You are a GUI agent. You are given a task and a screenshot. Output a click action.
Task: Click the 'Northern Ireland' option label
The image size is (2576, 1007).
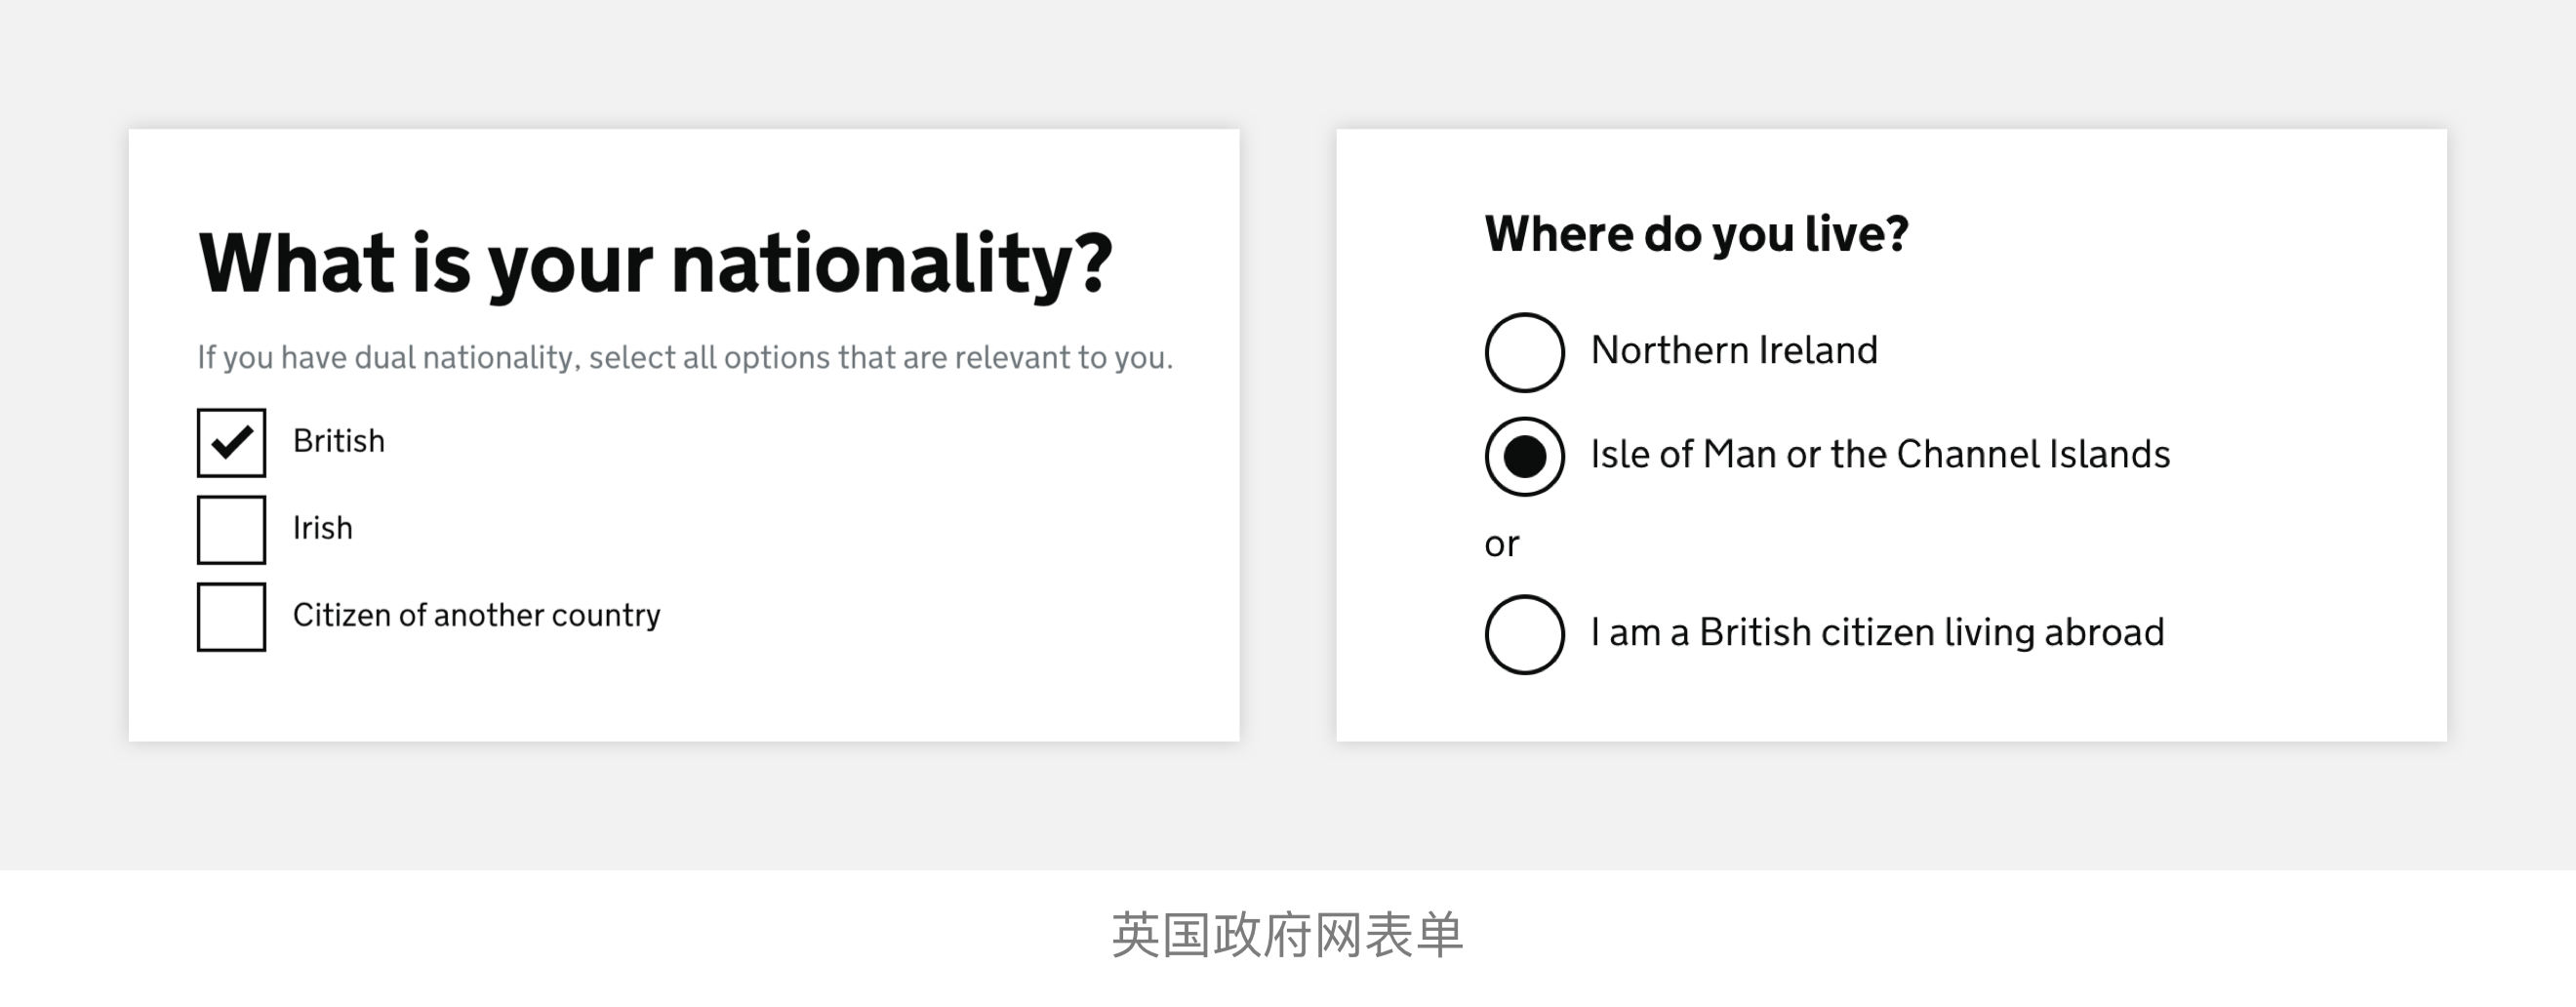(x=1734, y=351)
